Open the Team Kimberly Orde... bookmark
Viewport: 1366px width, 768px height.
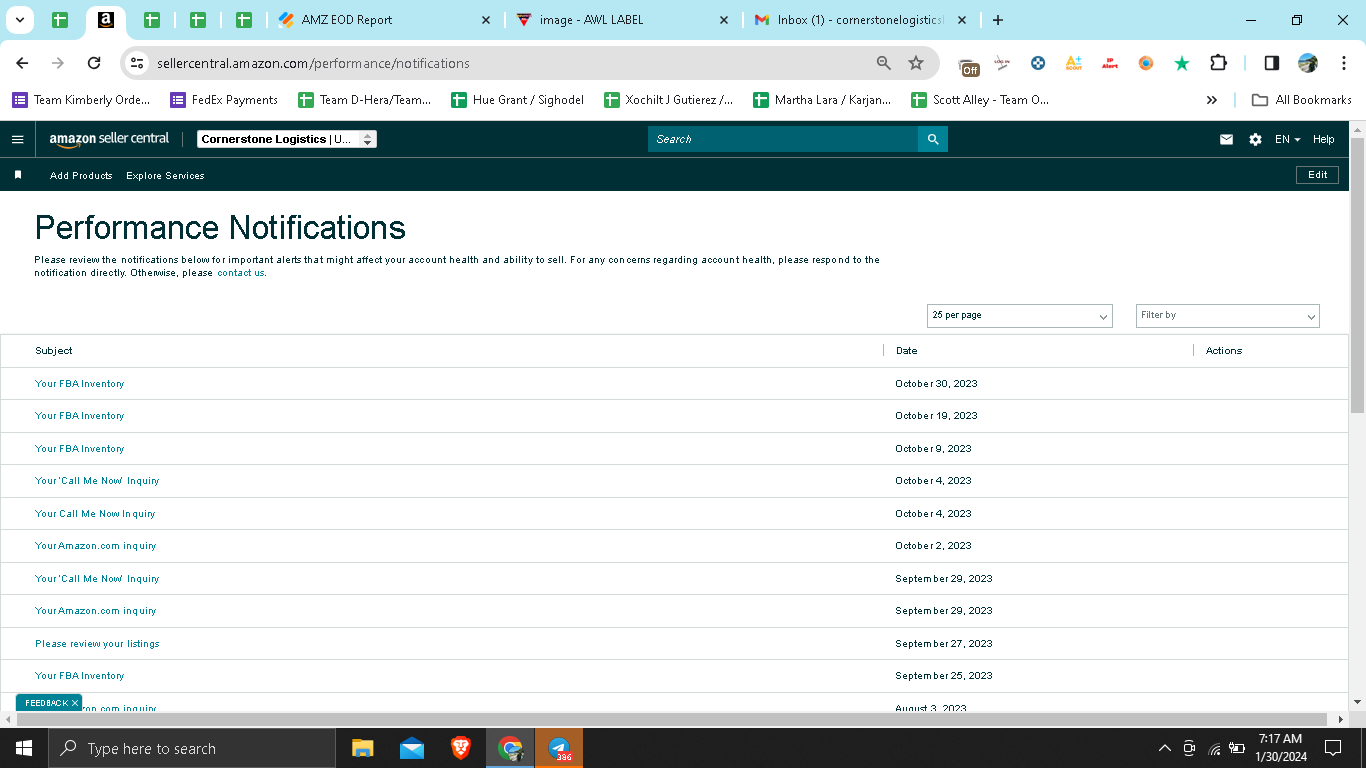click(x=81, y=100)
